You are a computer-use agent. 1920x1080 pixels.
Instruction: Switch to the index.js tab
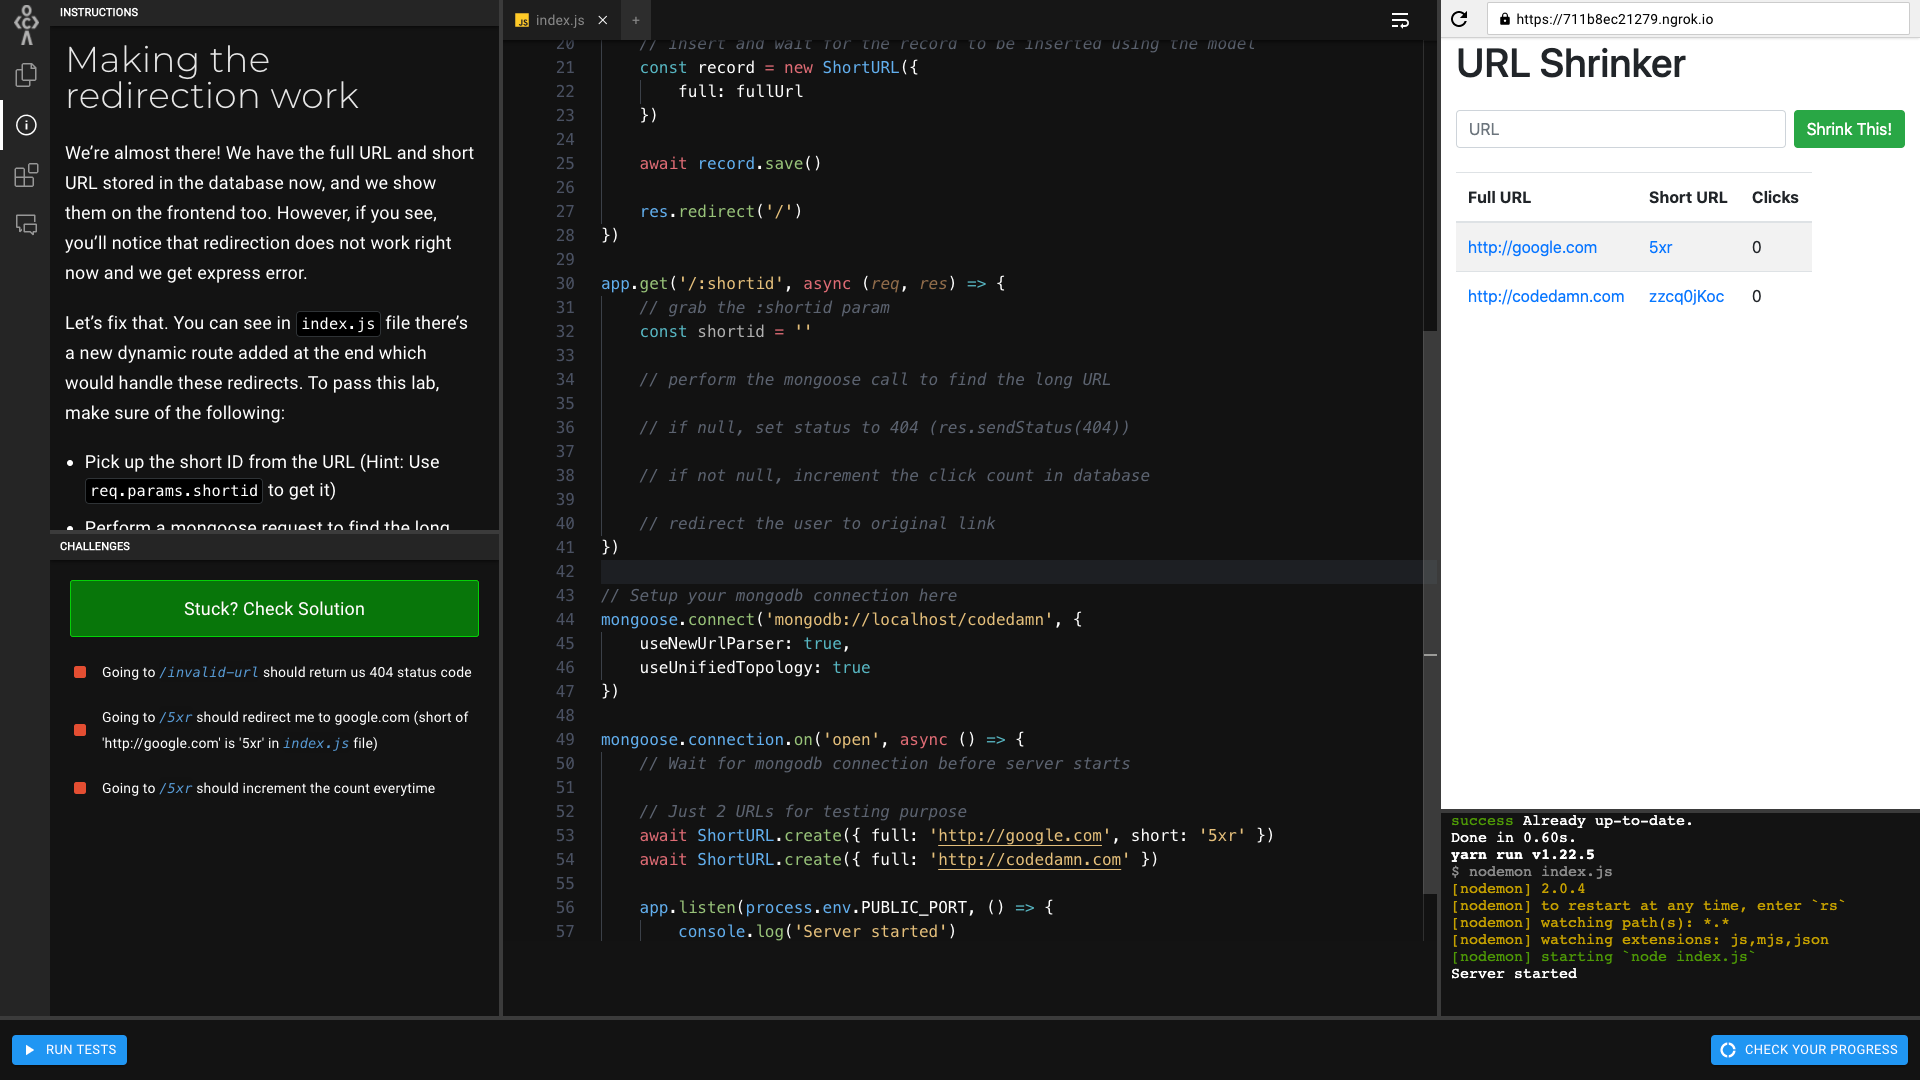click(x=558, y=20)
